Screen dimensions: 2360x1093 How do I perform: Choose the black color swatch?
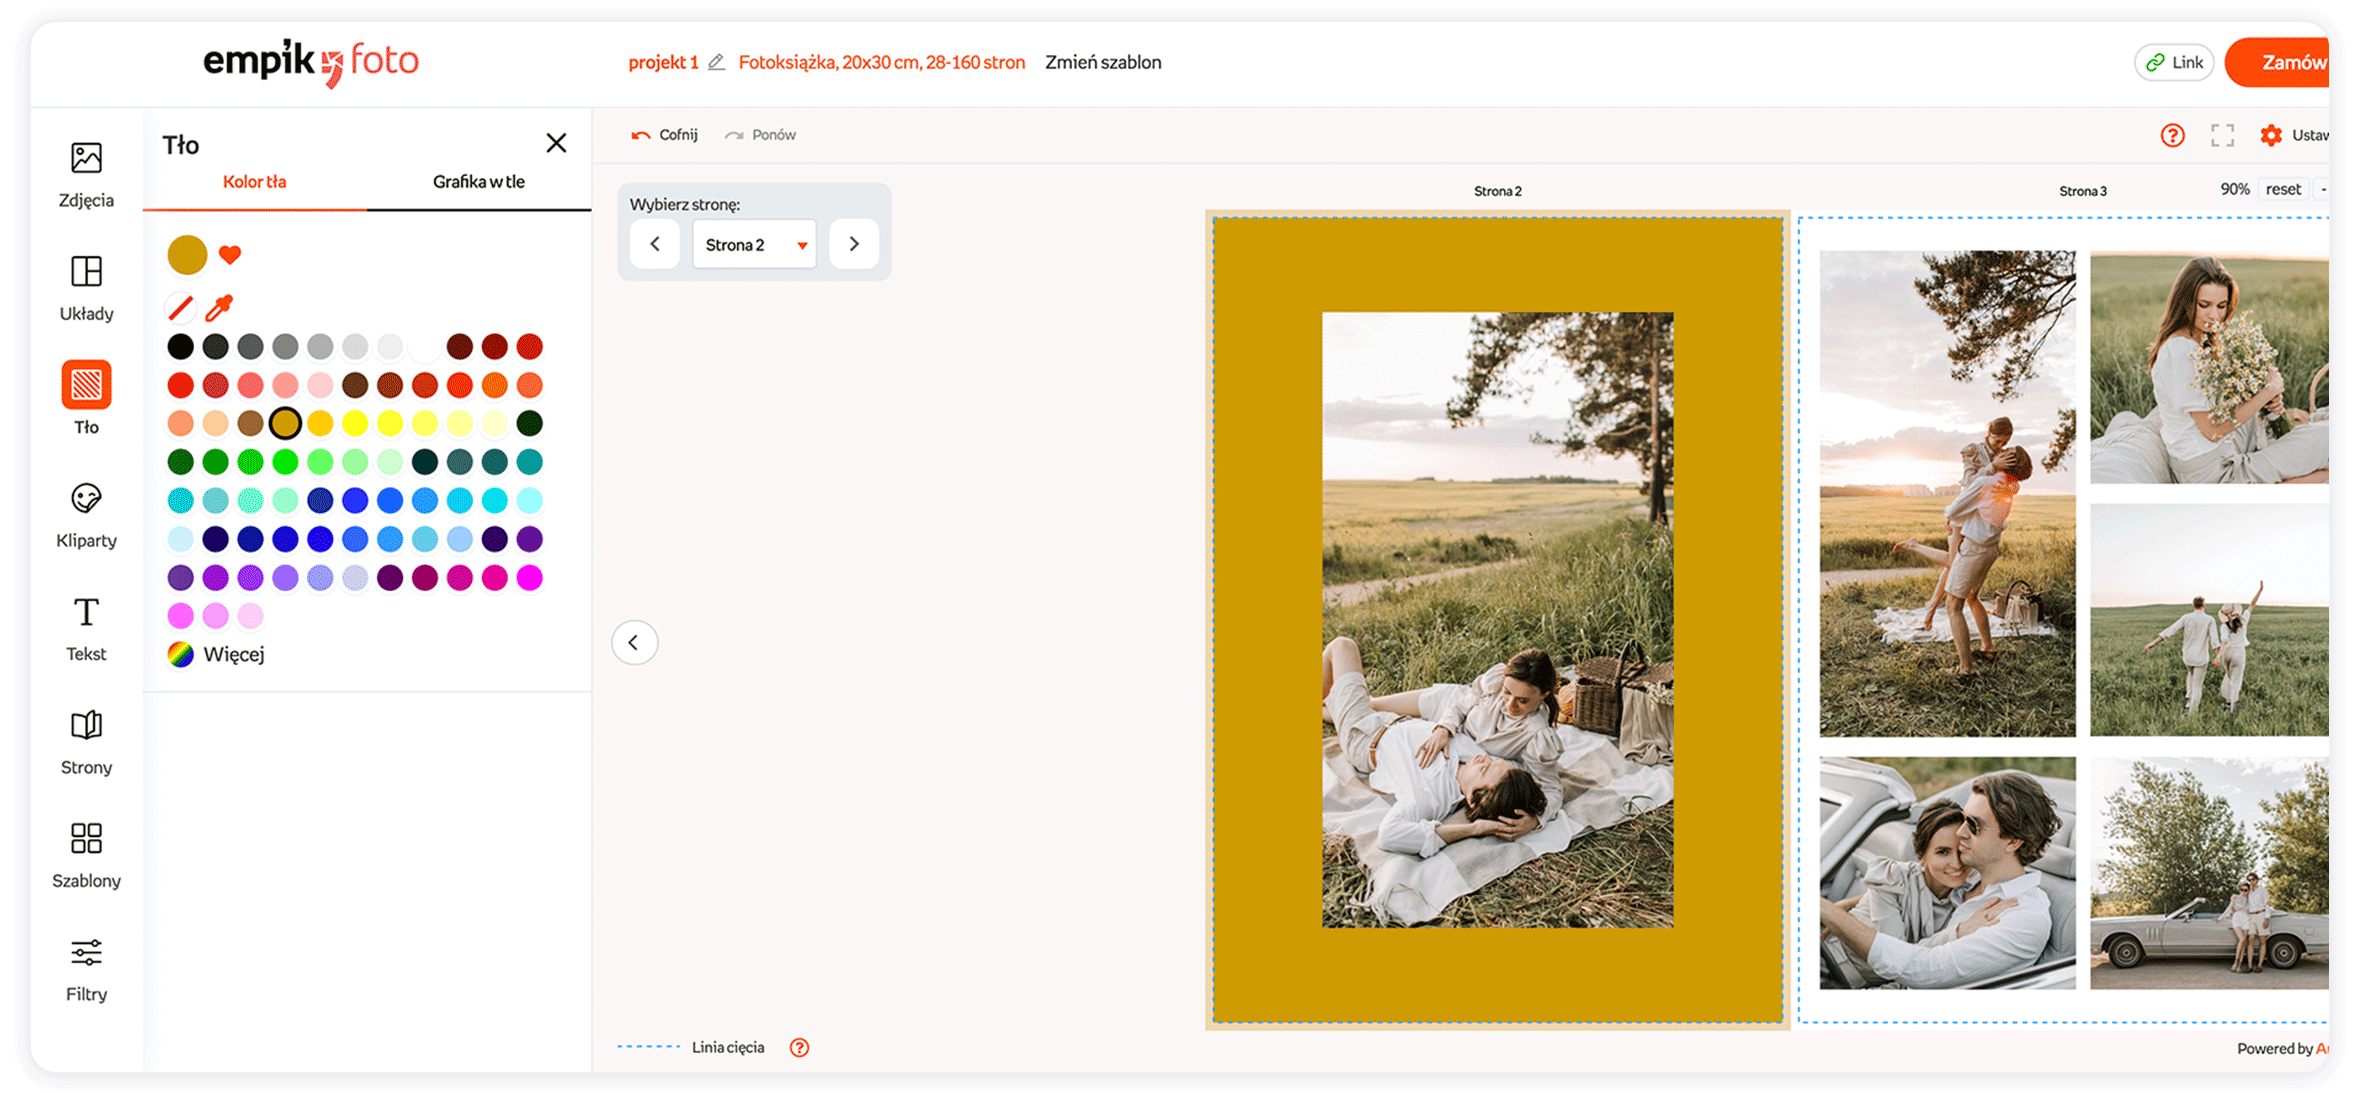point(180,346)
